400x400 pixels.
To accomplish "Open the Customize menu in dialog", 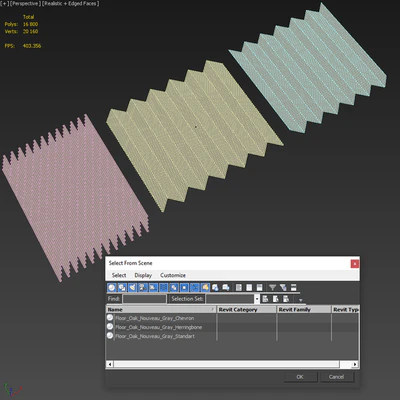I will tap(173, 275).
